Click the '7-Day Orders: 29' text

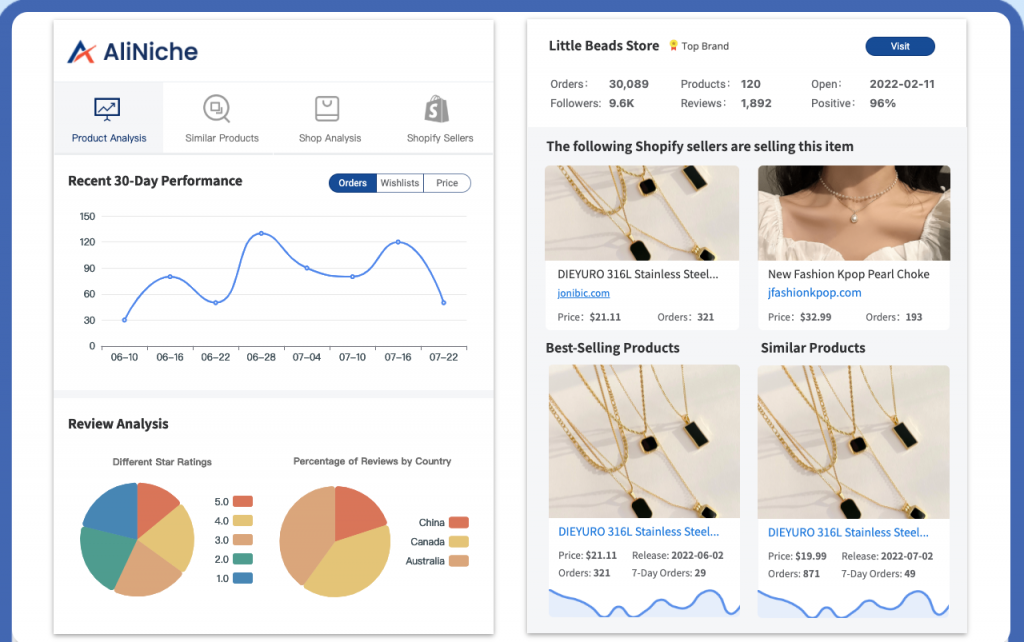pyautogui.click(x=669, y=573)
